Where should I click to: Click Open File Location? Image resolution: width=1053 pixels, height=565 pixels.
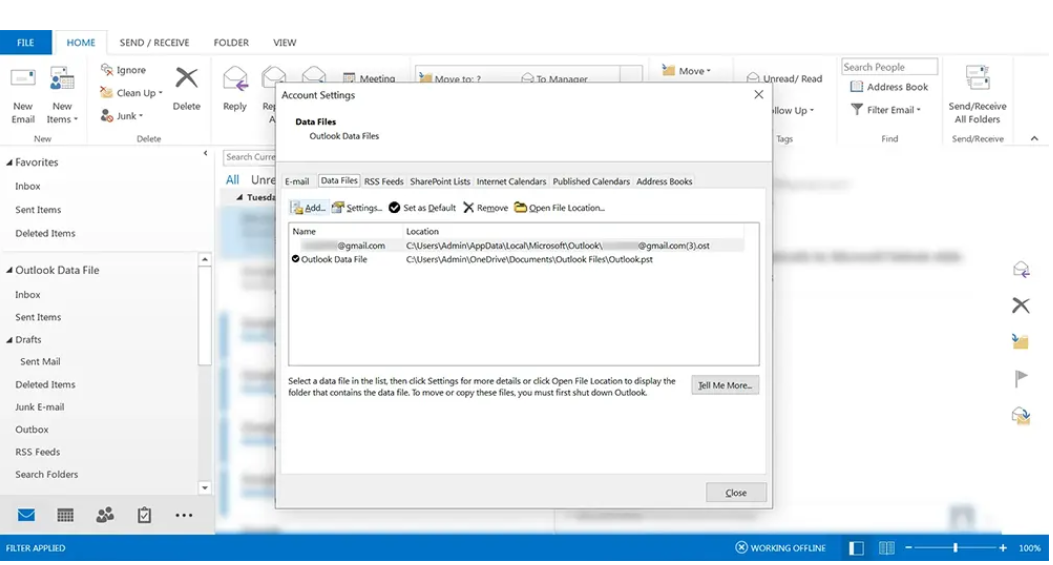click(559, 208)
